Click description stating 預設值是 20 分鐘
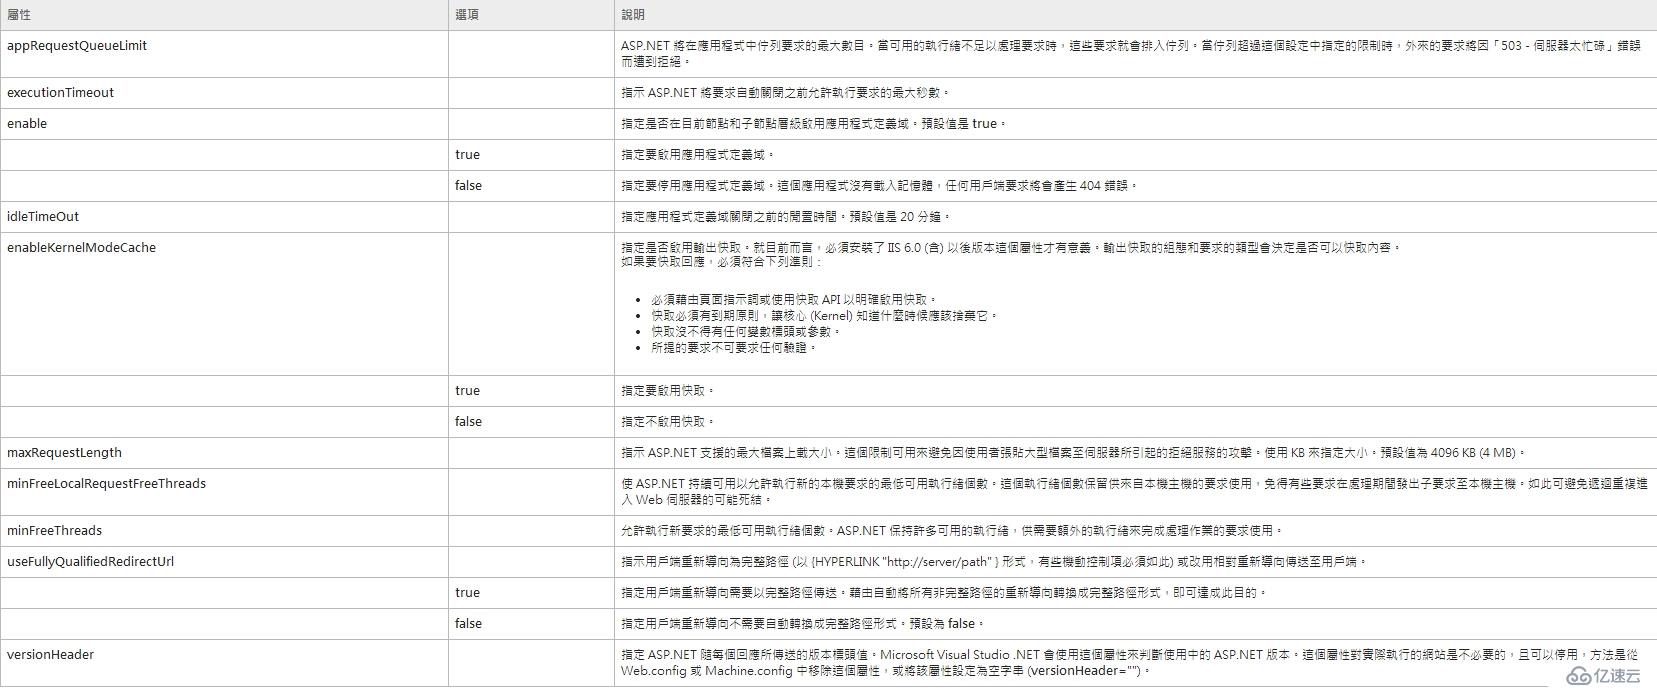The height and width of the screenshot is (688, 1657). pos(786,217)
